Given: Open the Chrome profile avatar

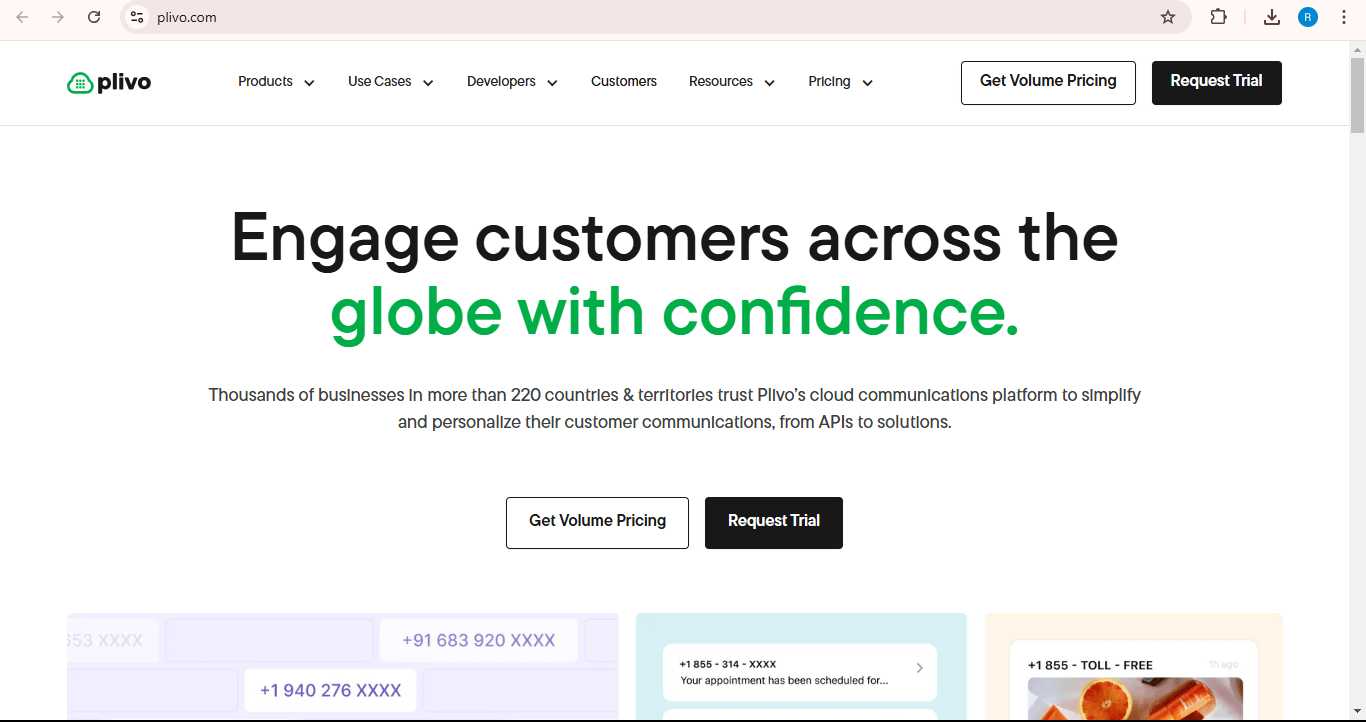Looking at the screenshot, I should click(x=1307, y=17).
